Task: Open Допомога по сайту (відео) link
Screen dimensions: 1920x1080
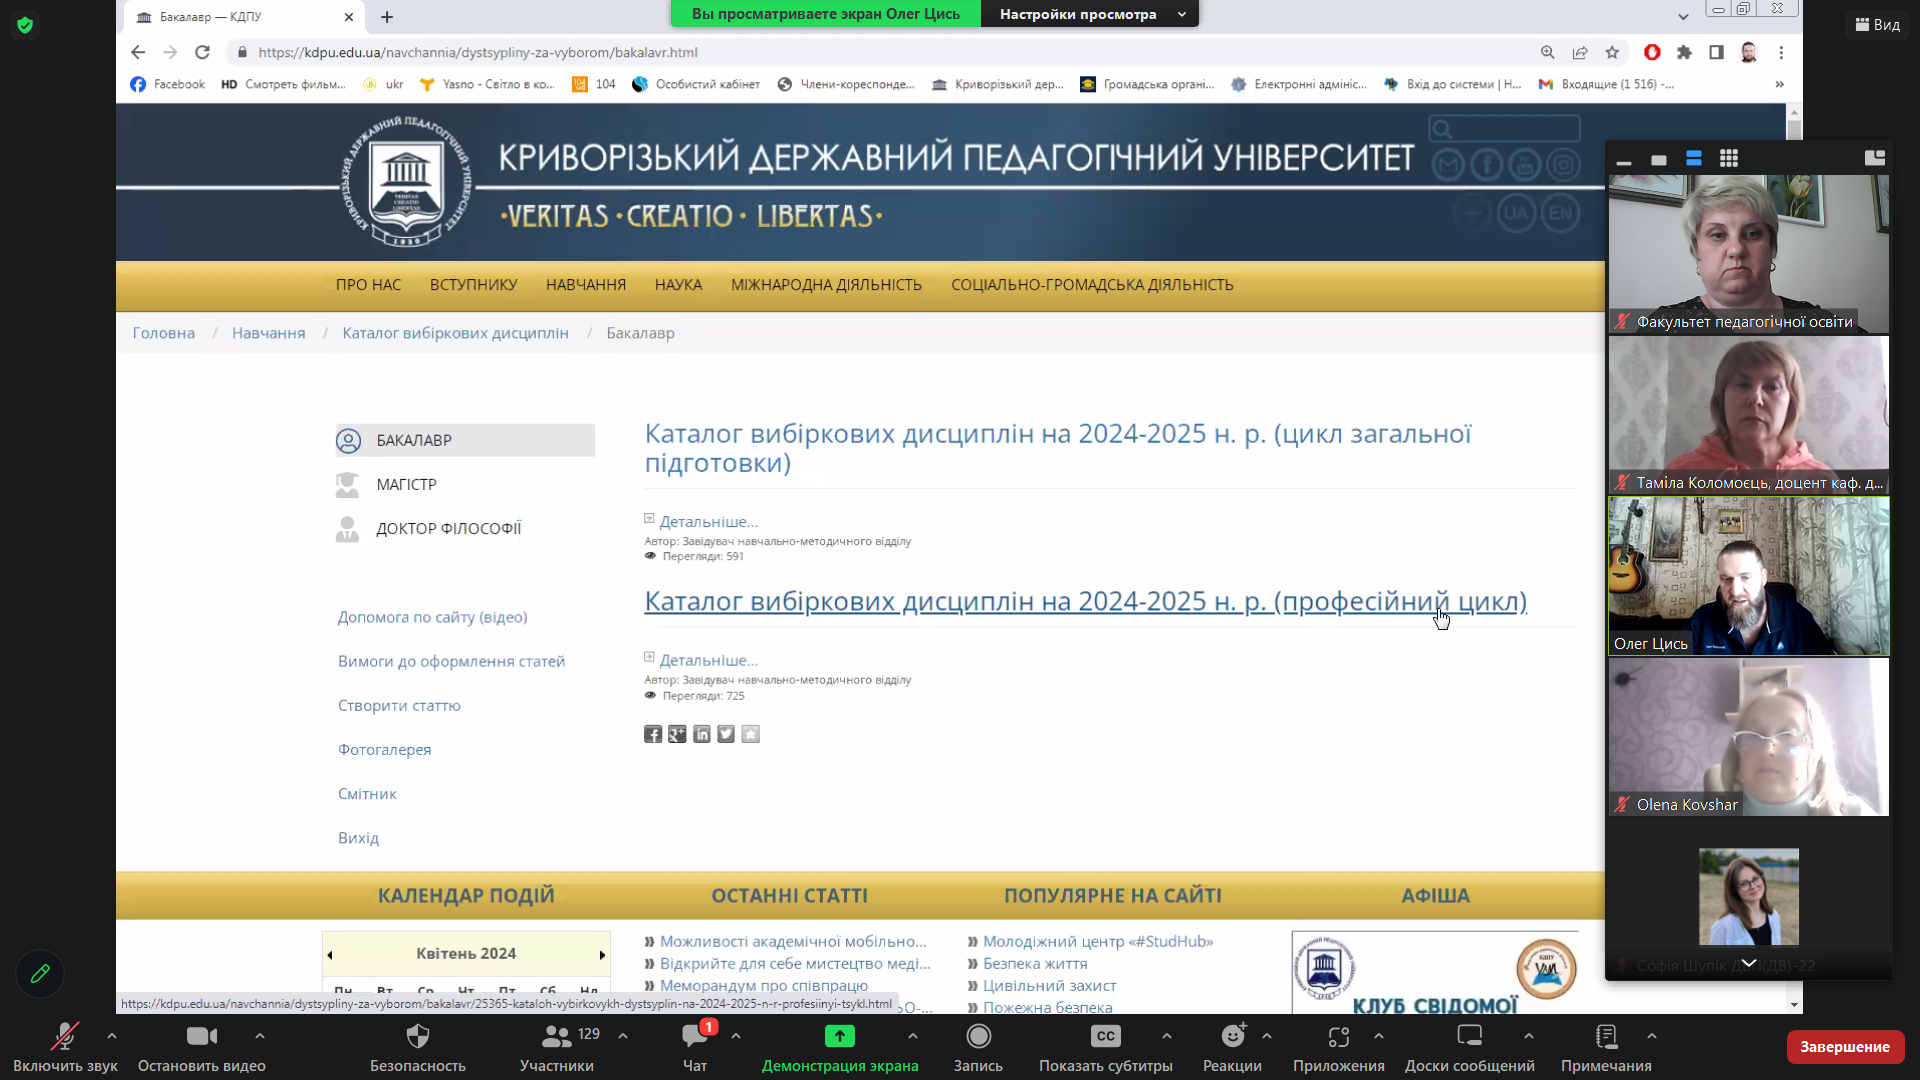Action: coord(432,617)
